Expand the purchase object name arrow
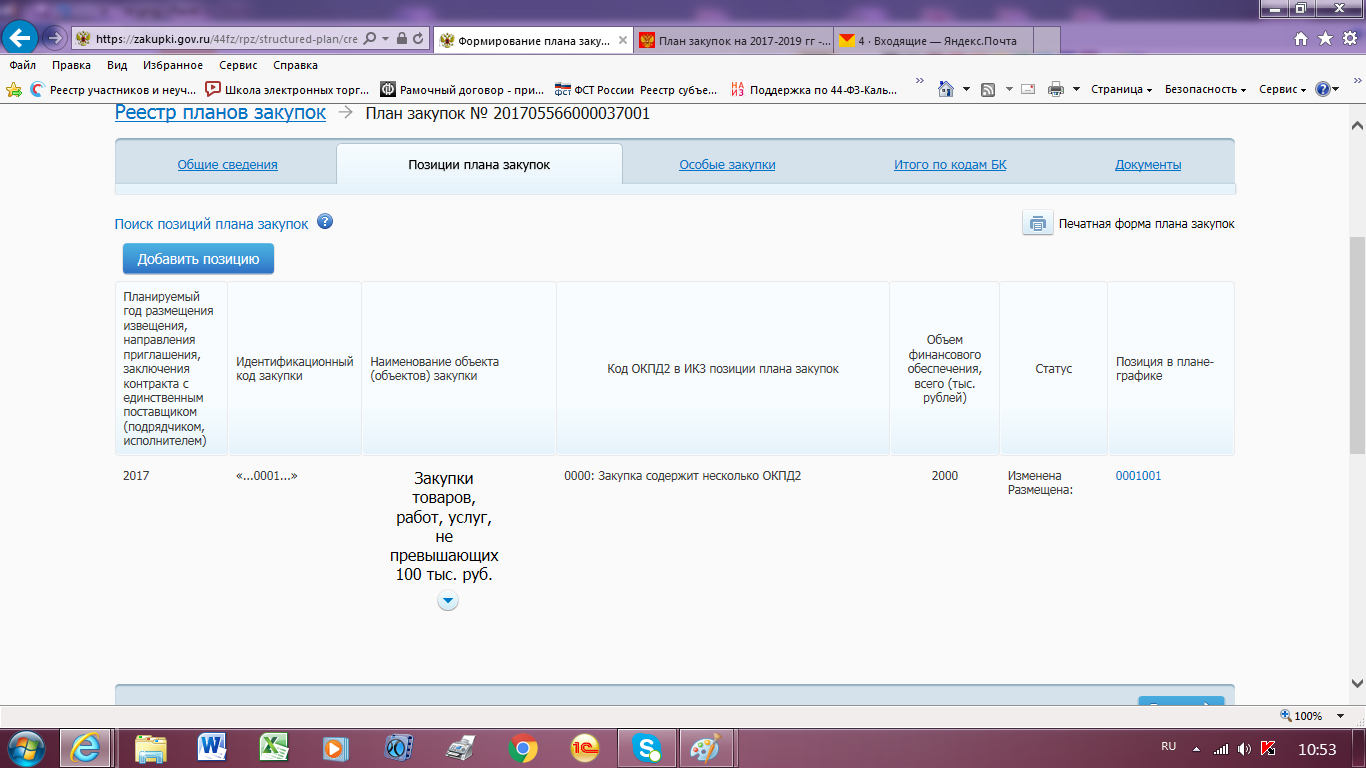Viewport: 1366px width, 768px height. (448, 601)
